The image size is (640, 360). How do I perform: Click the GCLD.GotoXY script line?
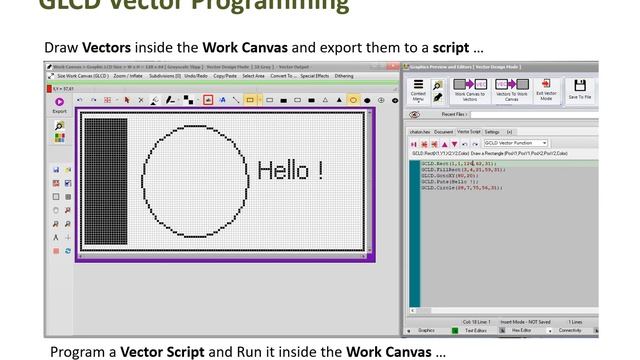point(450,176)
